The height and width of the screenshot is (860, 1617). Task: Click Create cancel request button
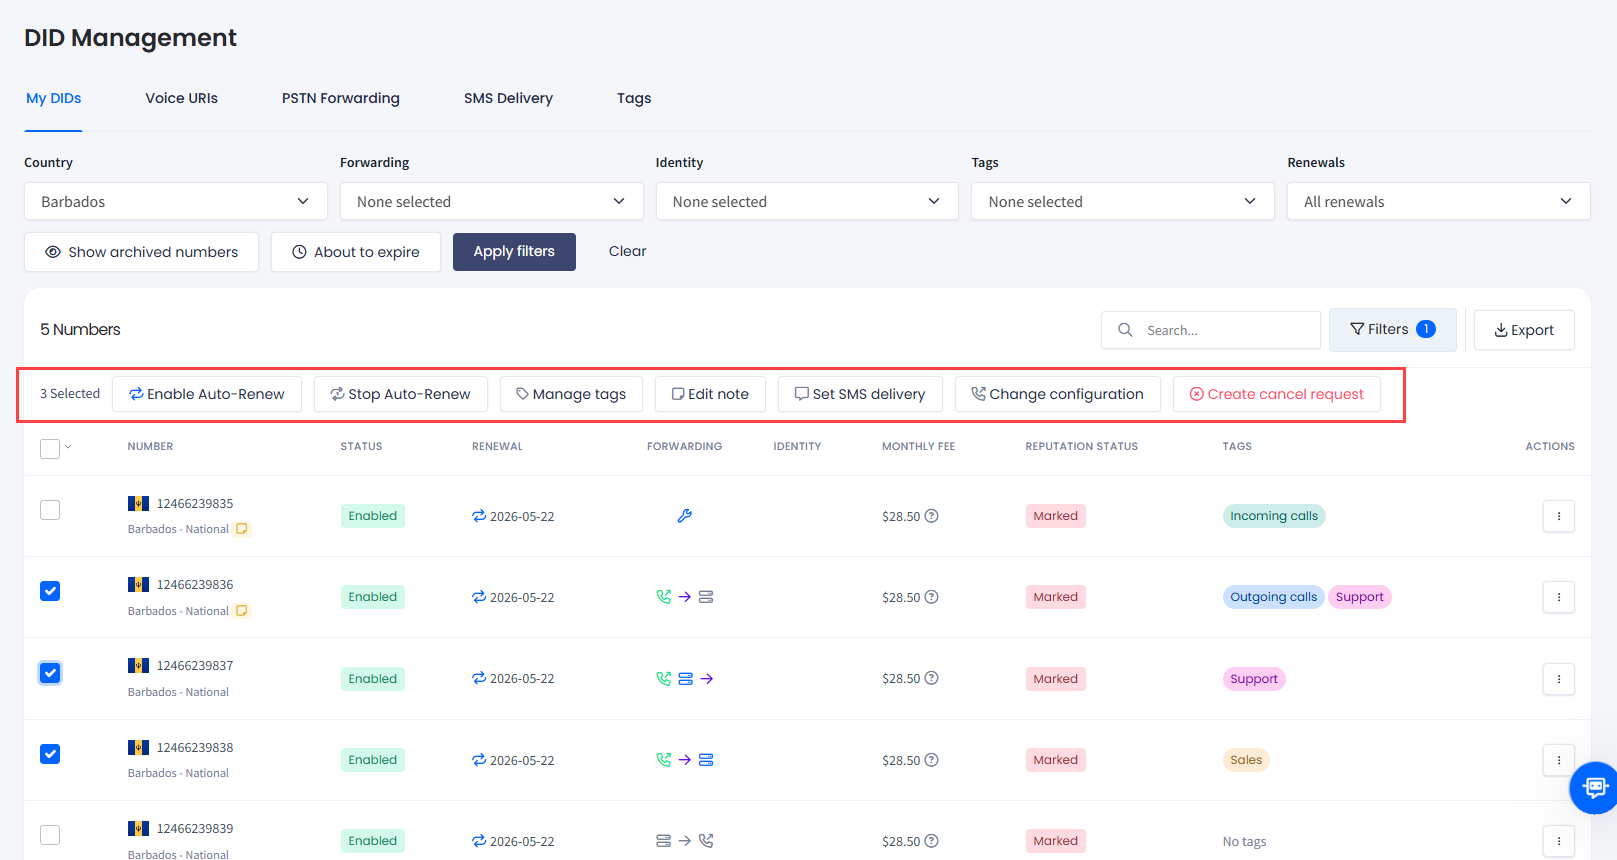[1276, 394]
